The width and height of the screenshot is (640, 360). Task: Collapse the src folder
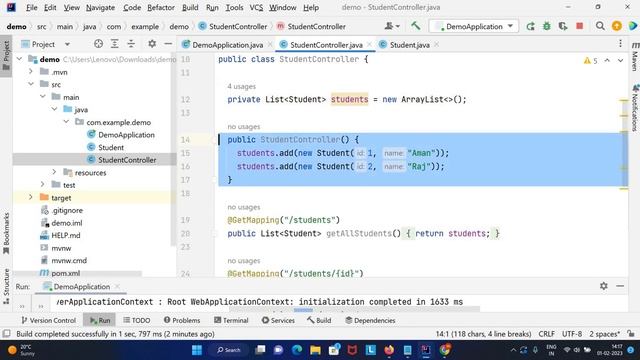[x=31, y=84]
